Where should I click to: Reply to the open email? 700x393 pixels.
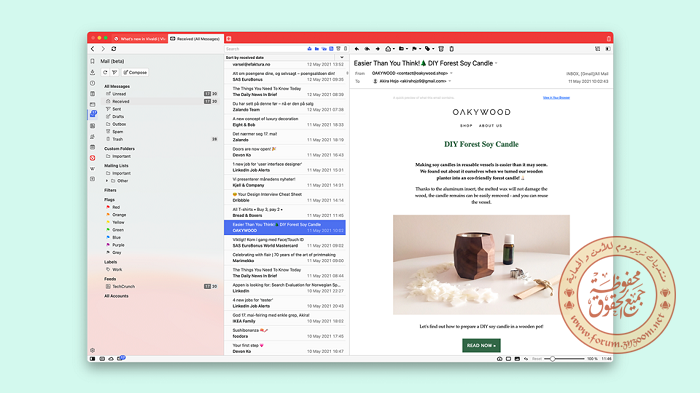point(357,49)
